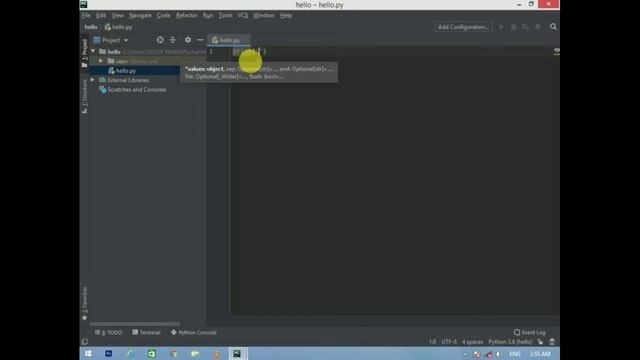
Task: Expand the venv folder arrow
Action: click(x=101, y=61)
